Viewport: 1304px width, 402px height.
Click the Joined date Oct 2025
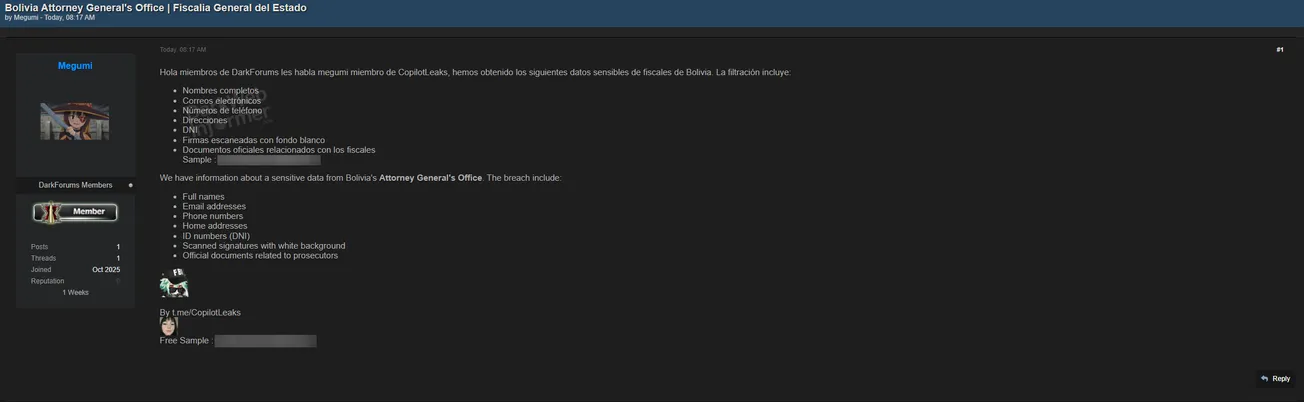106,270
